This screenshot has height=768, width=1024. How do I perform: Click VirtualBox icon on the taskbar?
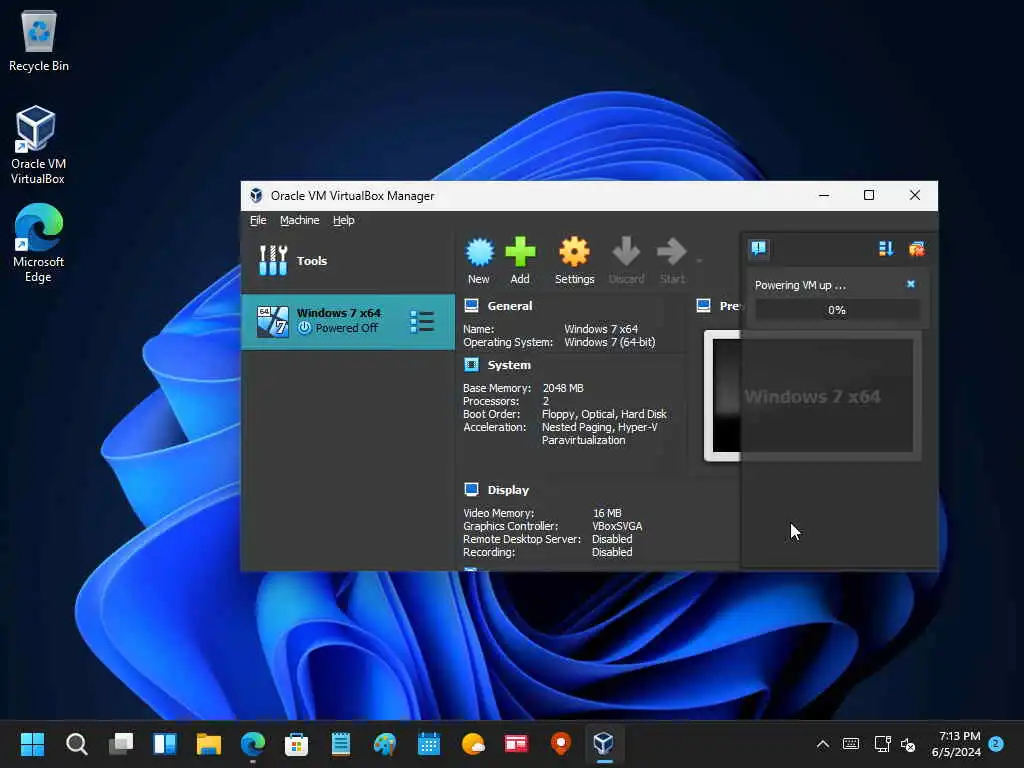point(604,744)
